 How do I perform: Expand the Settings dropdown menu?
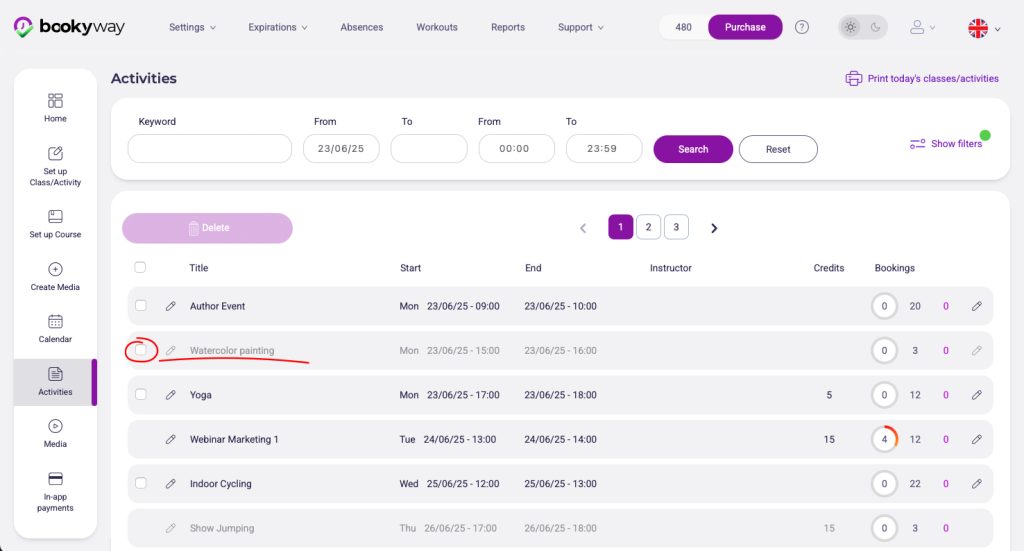pyautogui.click(x=192, y=27)
